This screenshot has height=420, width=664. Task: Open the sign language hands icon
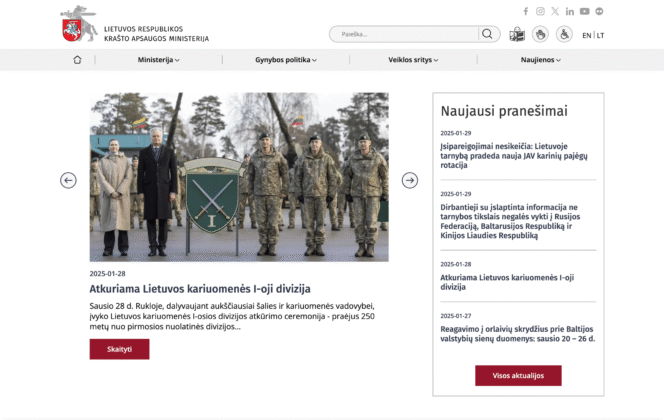coord(540,34)
